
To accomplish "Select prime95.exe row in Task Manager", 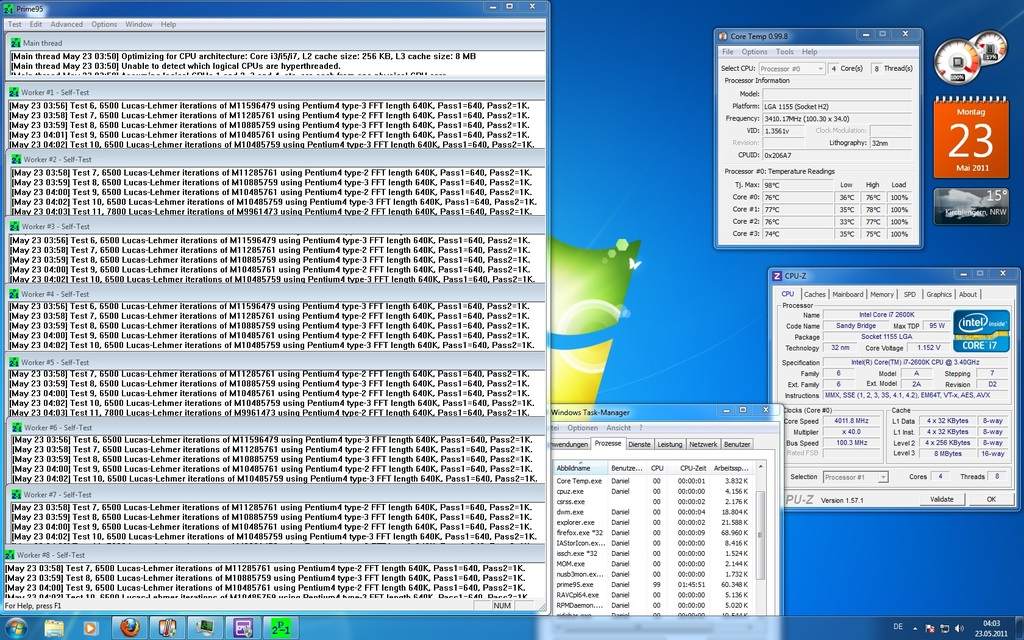I will point(653,584).
